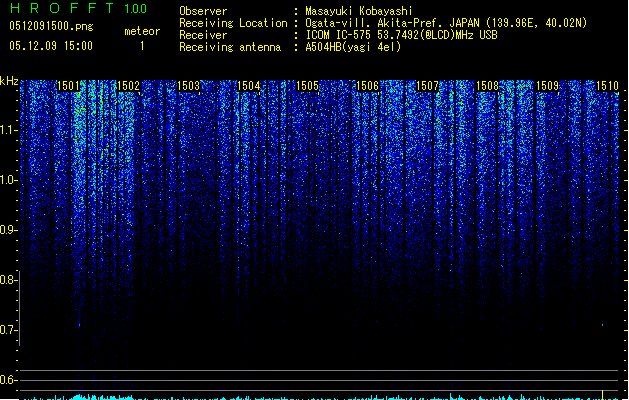Screen dimensions: 629x400
Task: Click the 0.8 kHz frequency axis label
Action: point(8,280)
